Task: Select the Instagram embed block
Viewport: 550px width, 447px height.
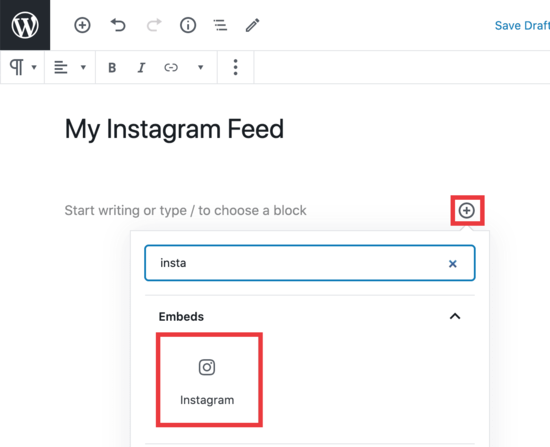Action: [209, 380]
